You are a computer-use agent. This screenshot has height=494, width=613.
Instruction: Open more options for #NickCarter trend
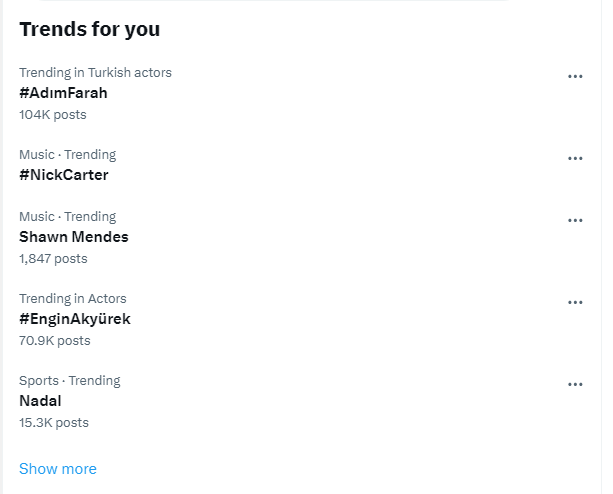[575, 158]
